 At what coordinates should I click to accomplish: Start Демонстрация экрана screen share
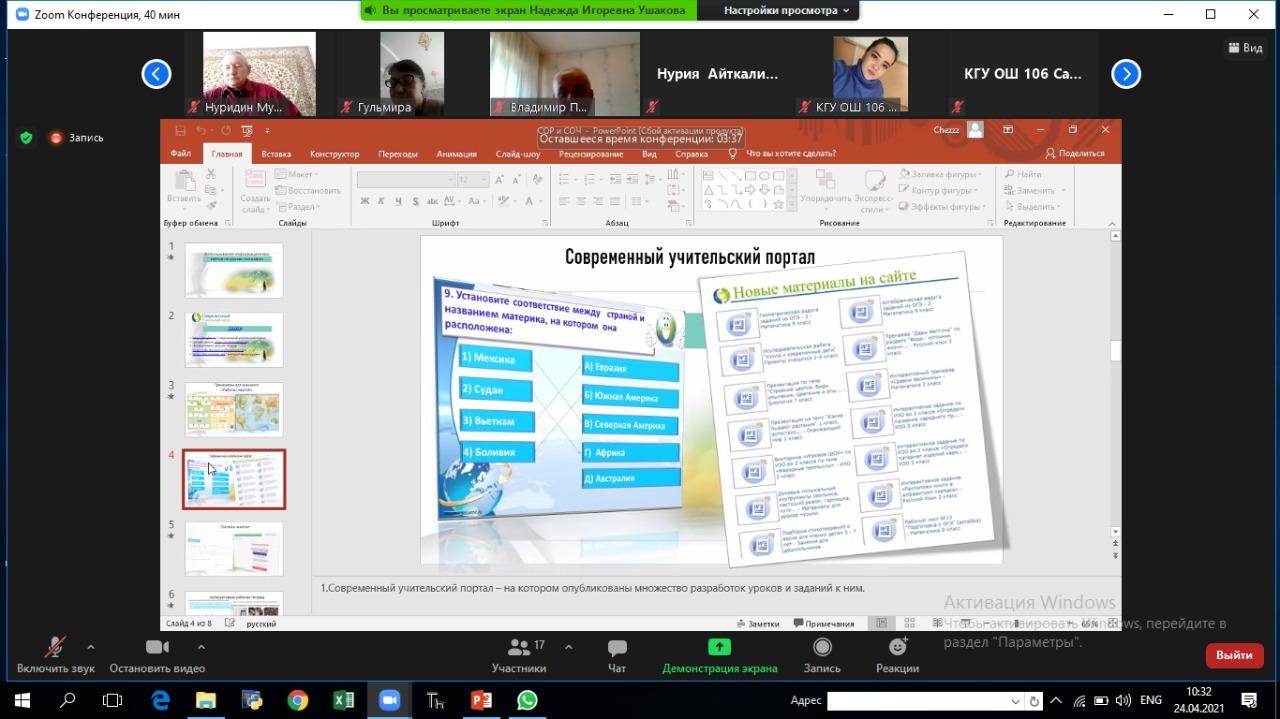point(719,655)
